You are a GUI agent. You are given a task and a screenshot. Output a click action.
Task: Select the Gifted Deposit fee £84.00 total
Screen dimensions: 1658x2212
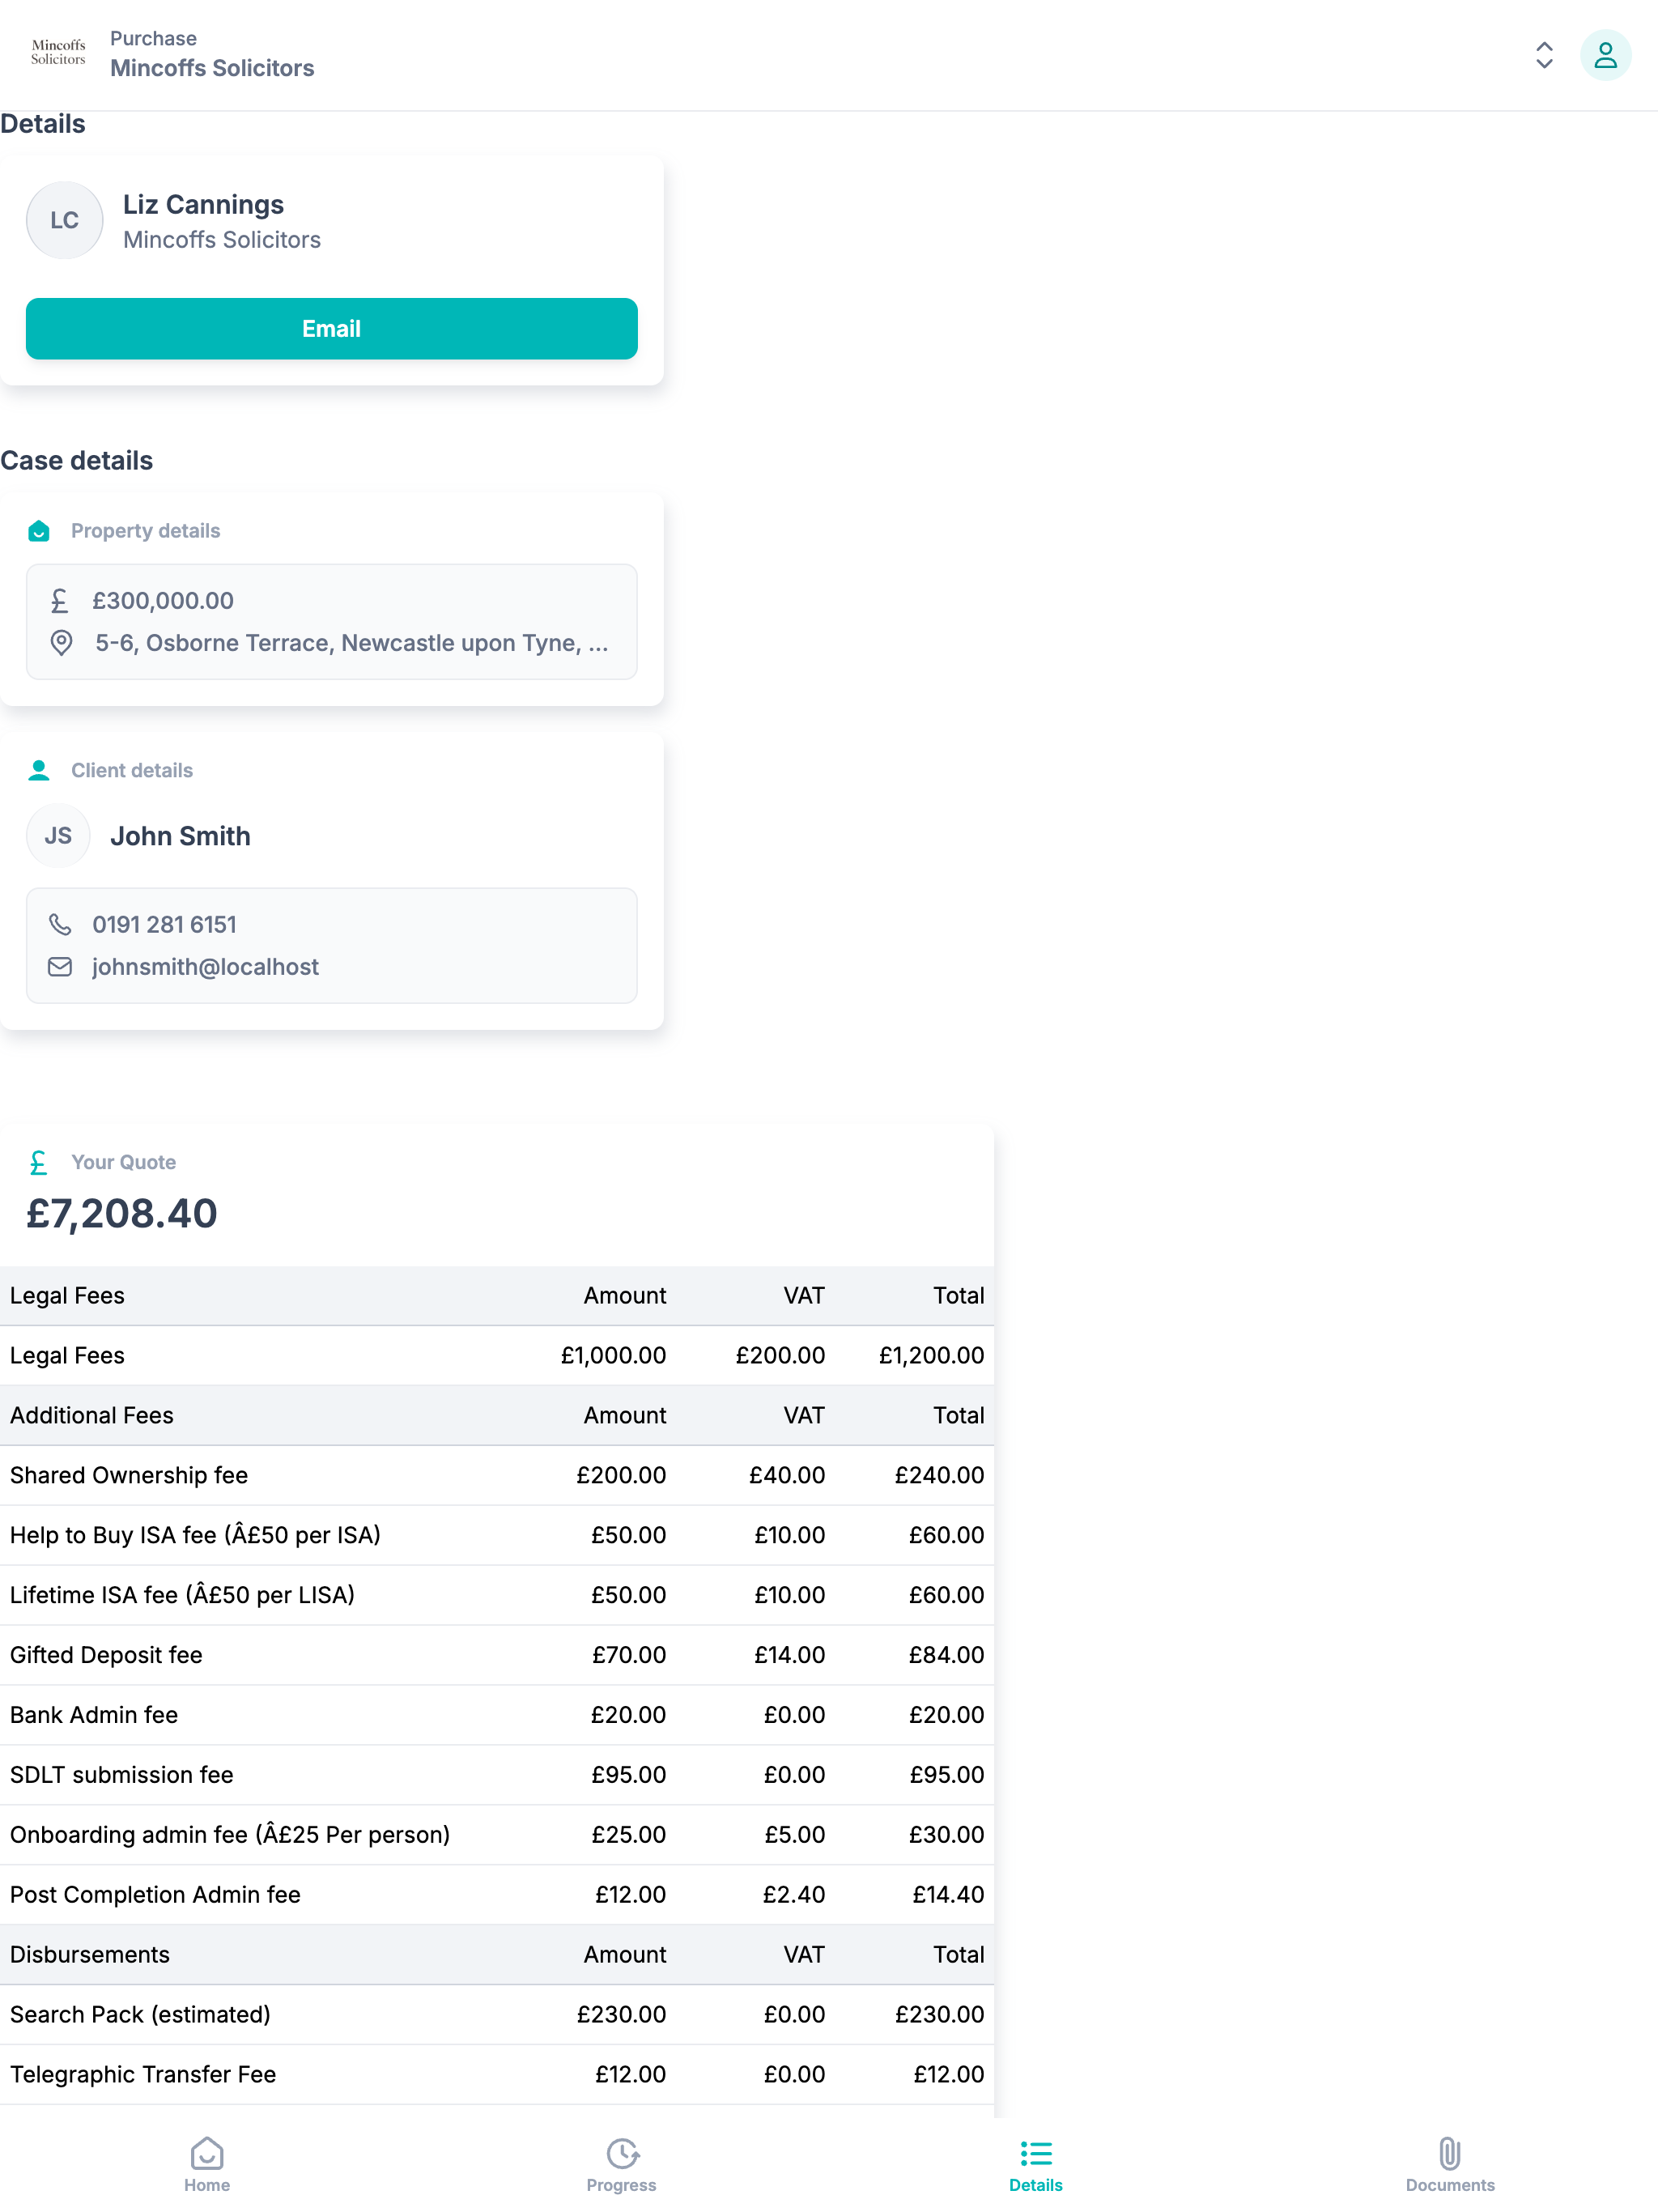pyautogui.click(x=946, y=1655)
